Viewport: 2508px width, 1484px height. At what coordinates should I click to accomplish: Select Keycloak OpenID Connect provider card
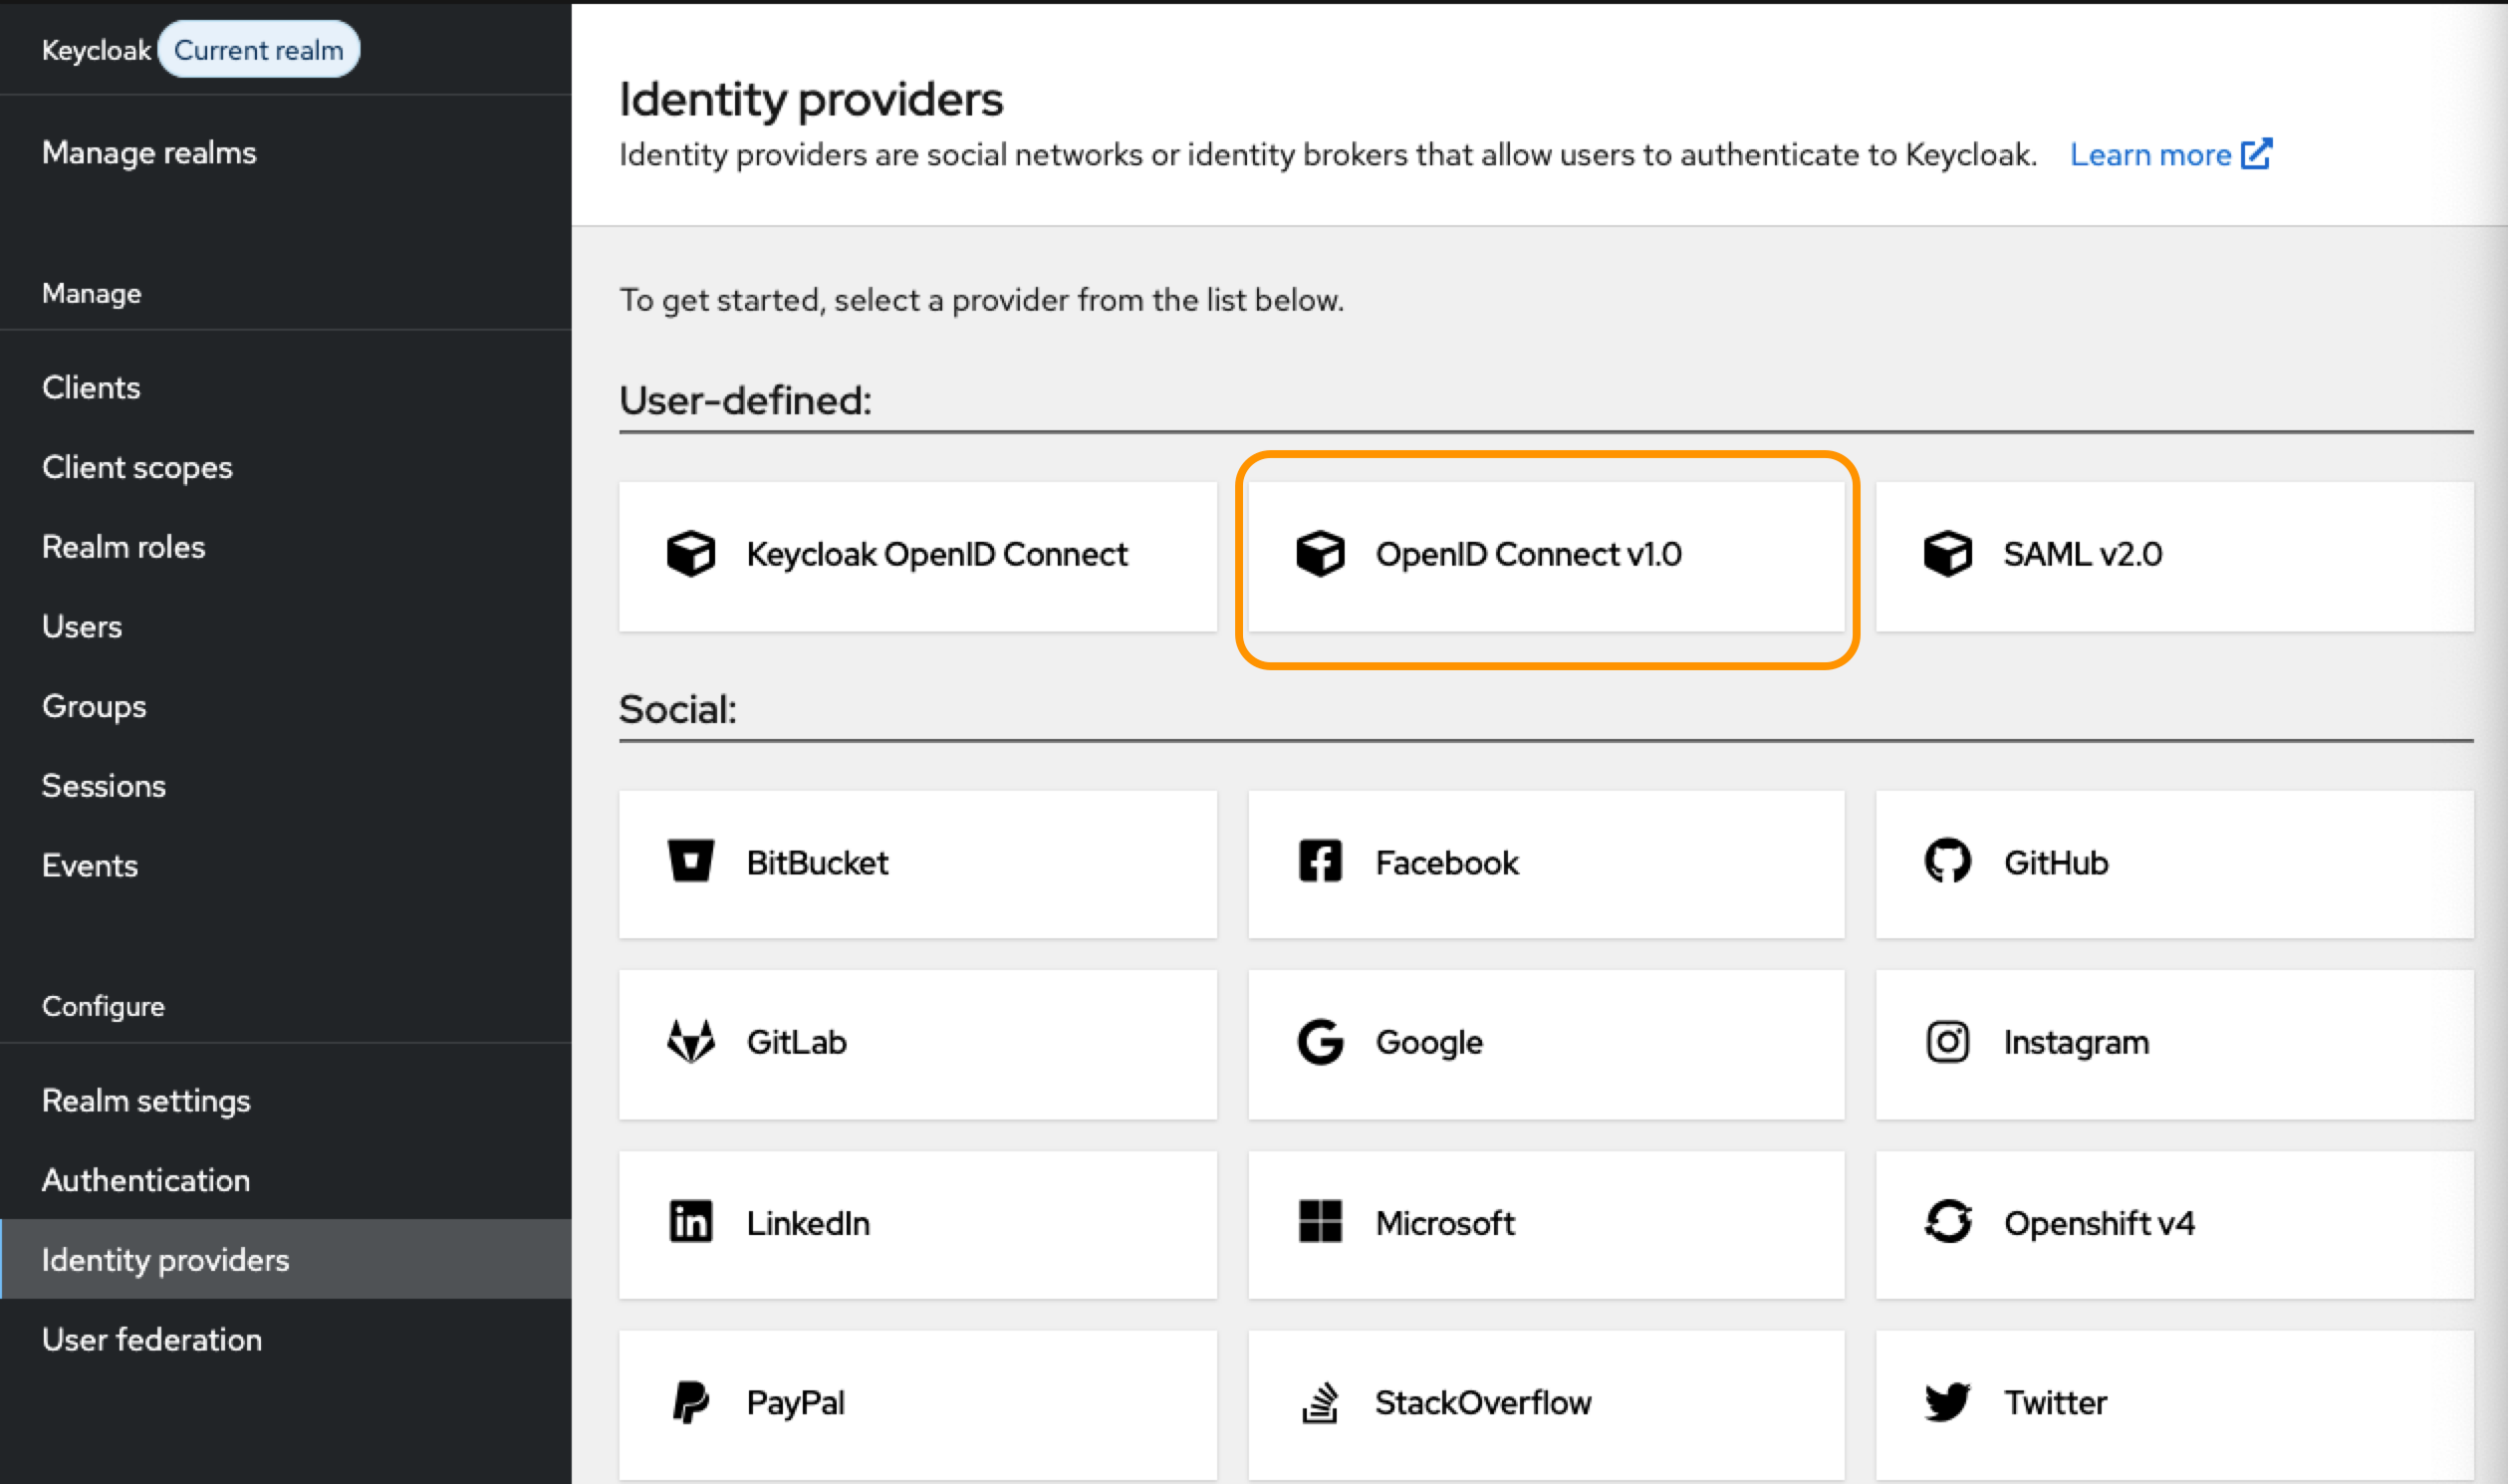(917, 555)
